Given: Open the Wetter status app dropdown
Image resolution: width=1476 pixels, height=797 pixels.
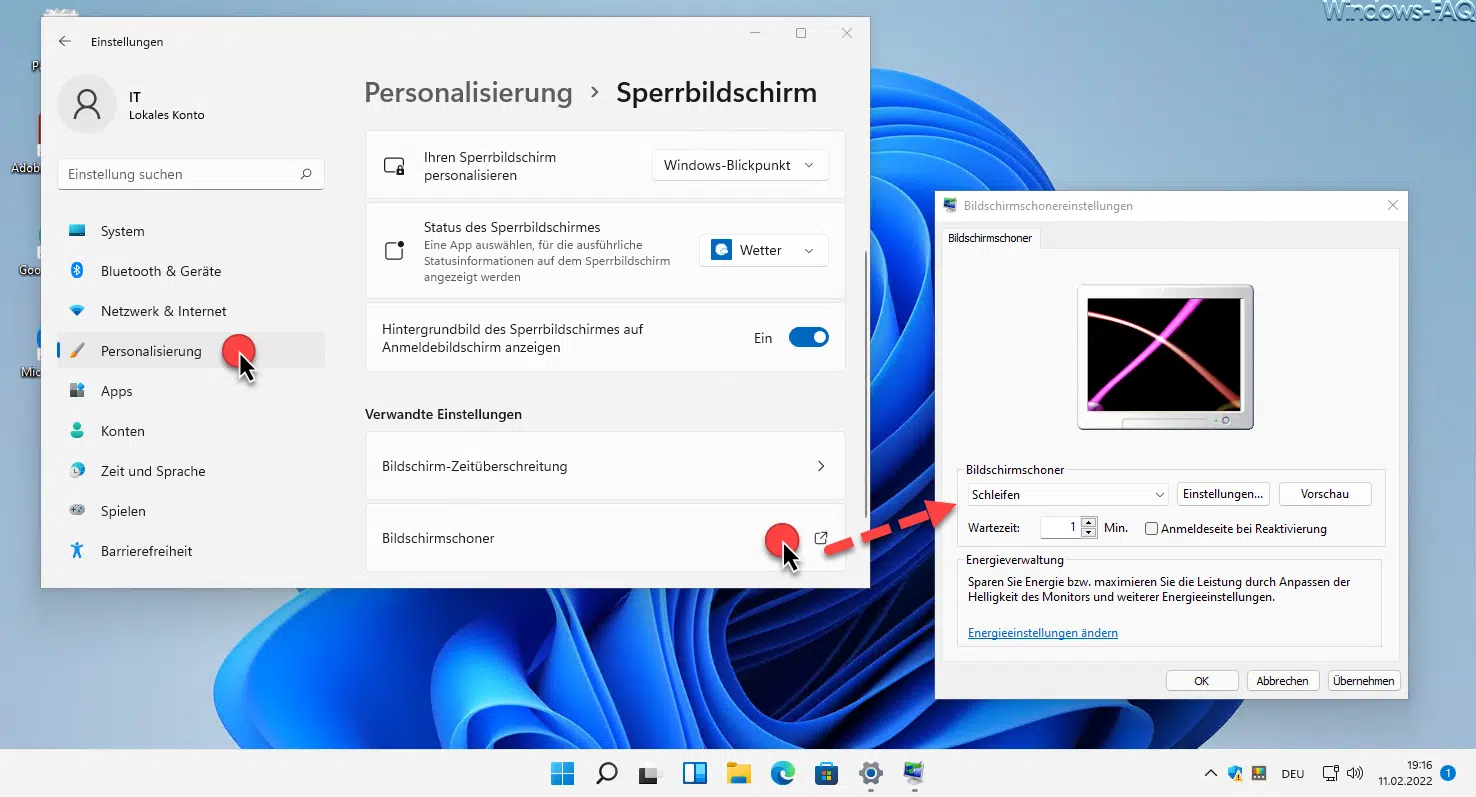Looking at the screenshot, I should point(764,250).
